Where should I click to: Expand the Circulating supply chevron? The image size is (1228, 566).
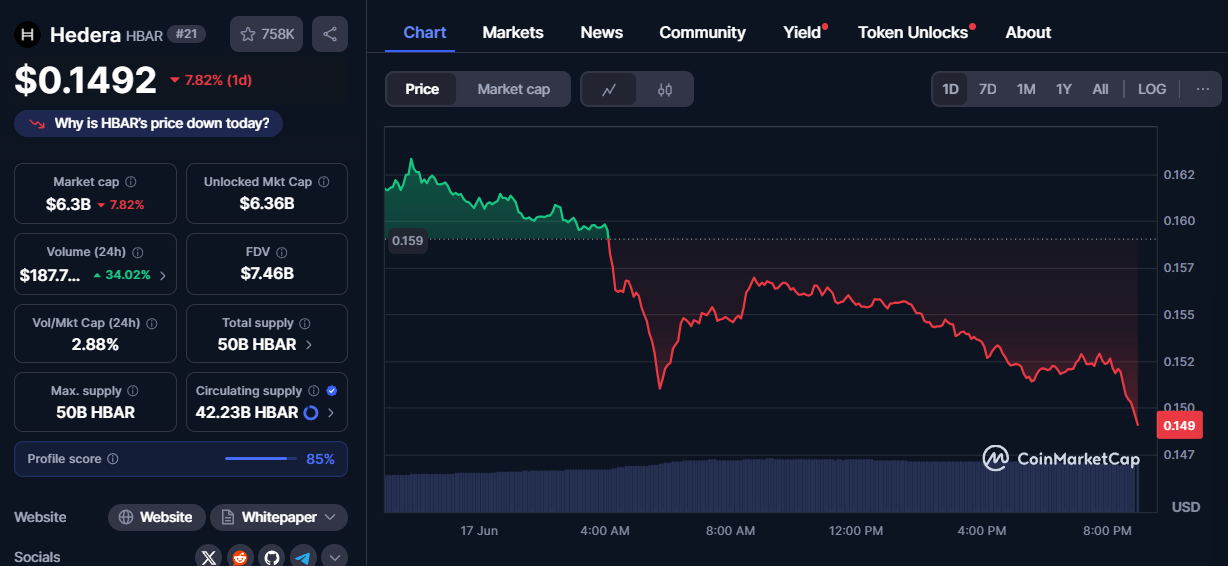click(x=331, y=413)
